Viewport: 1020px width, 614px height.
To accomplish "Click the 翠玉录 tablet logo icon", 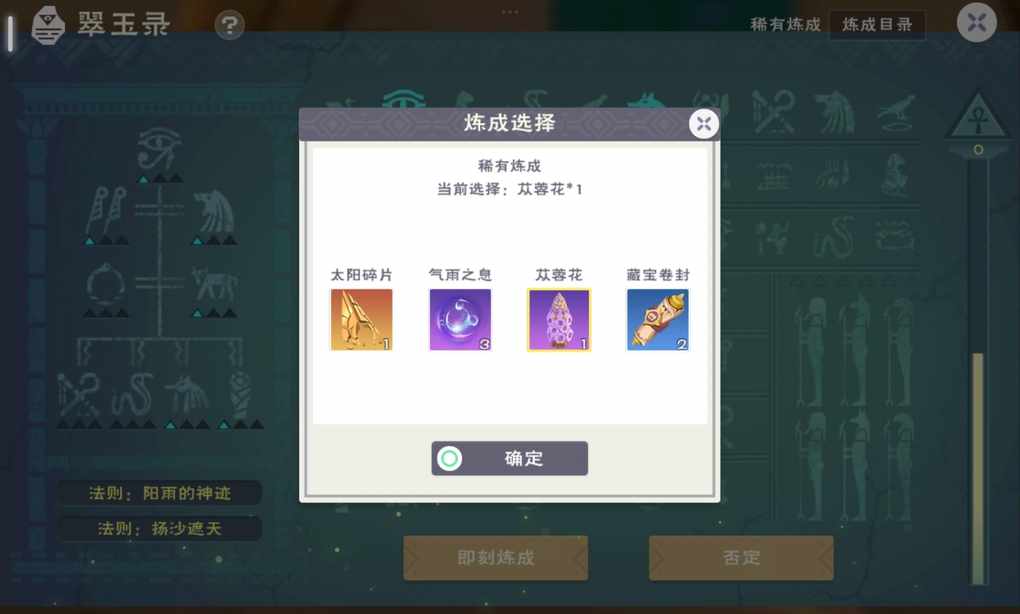I will pyautogui.click(x=48, y=25).
